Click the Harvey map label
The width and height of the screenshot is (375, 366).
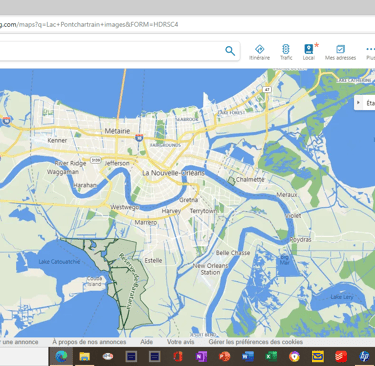coord(171,211)
